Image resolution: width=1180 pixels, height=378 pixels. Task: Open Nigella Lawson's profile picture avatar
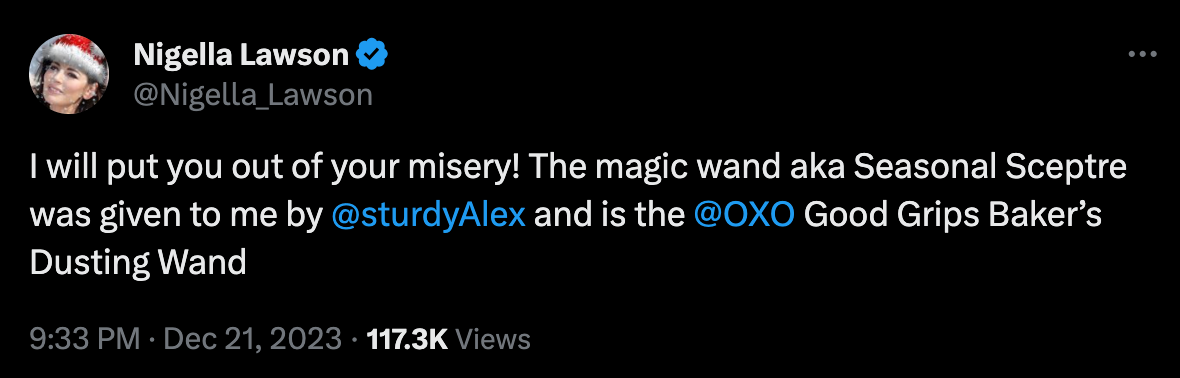click(x=69, y=74)
